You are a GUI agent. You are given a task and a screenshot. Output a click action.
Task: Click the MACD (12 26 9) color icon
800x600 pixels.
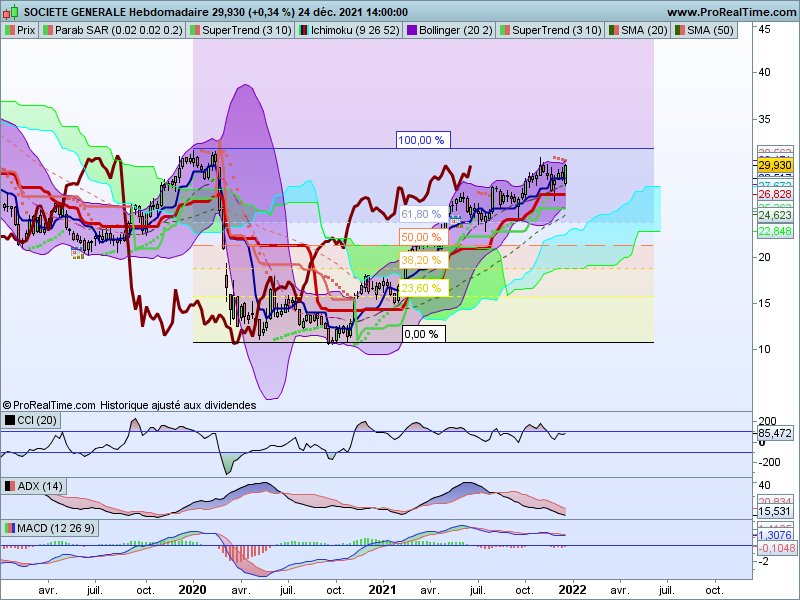[10, 528]
